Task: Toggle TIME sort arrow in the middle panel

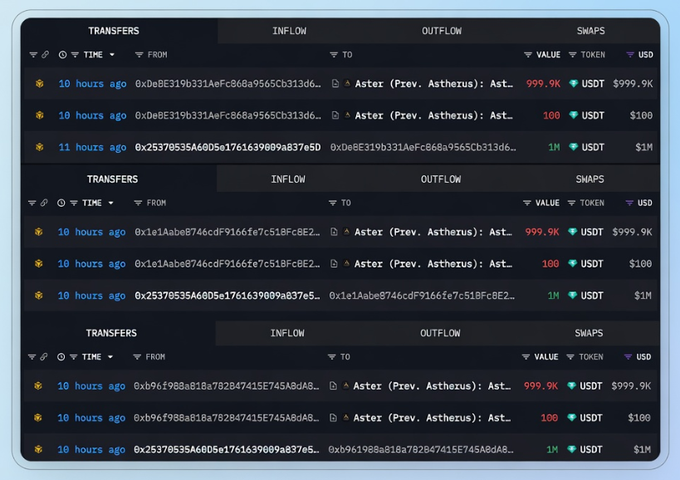Action: tap(111, 203)
